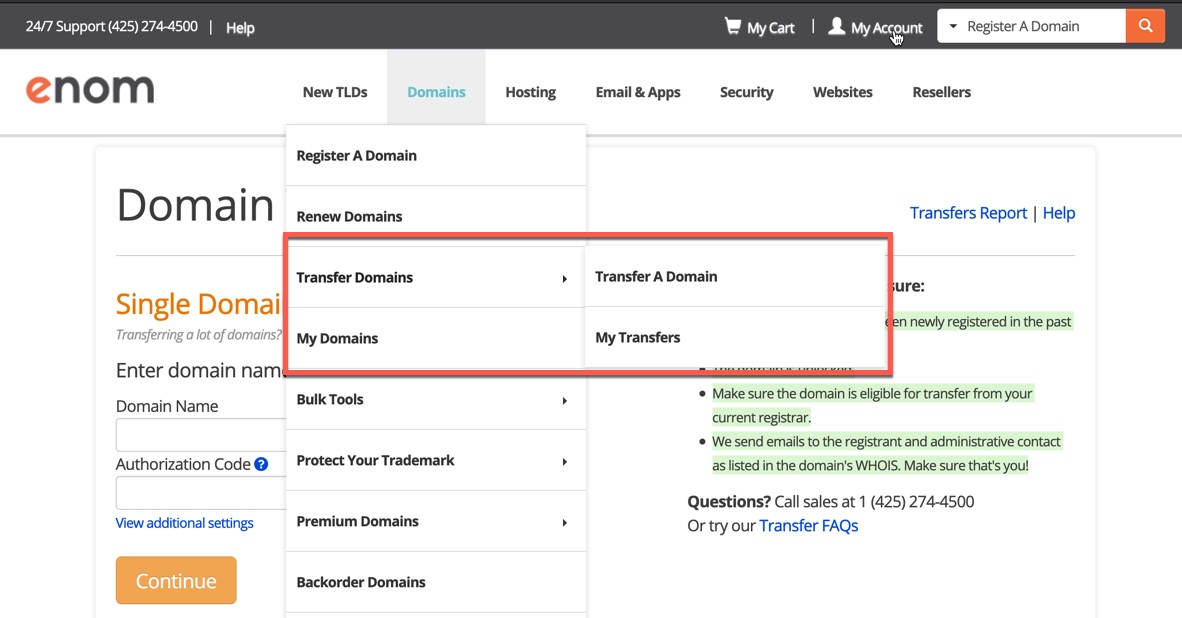Expand the Transfer Domains submenu arrow

pos(565,278)
